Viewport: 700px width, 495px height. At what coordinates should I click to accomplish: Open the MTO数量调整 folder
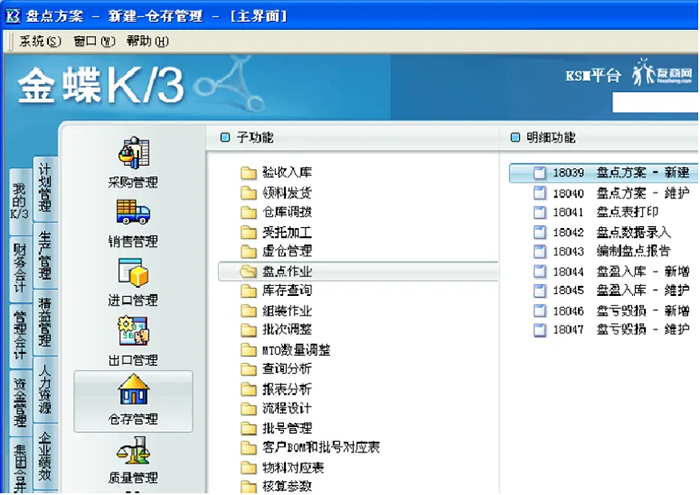point(285,350)
